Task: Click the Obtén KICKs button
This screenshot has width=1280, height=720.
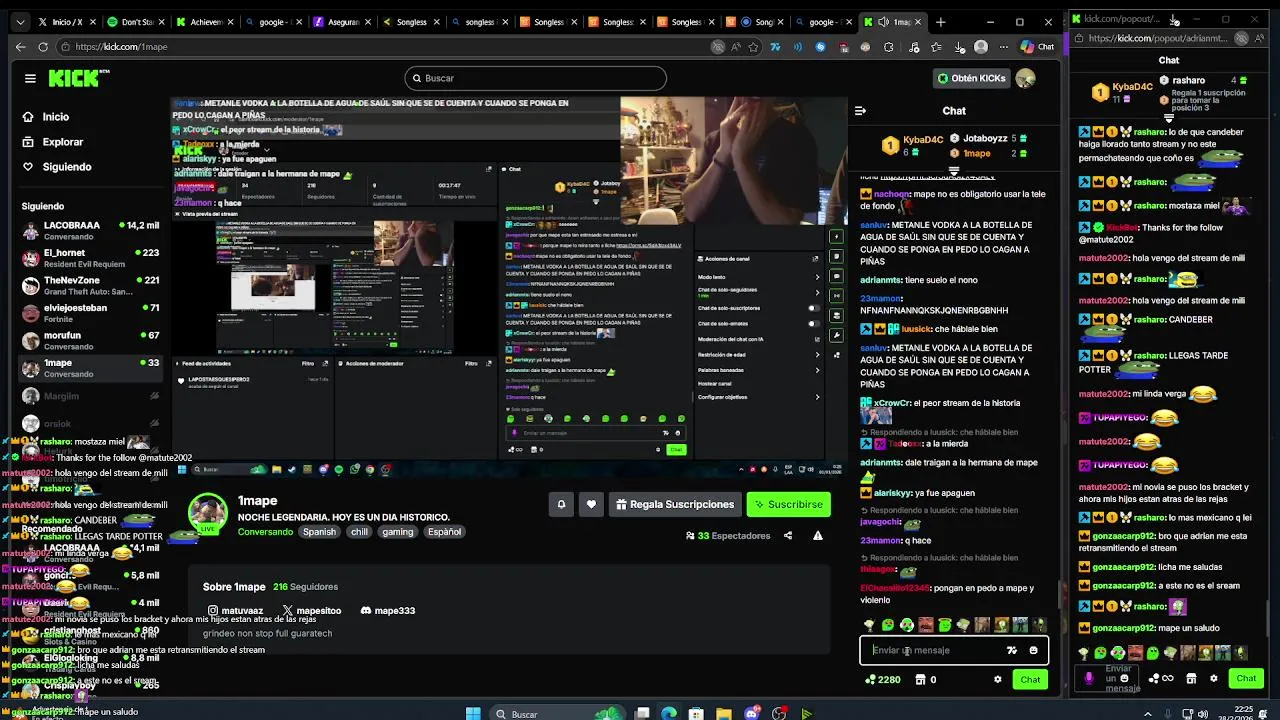Action: [971, 78]
